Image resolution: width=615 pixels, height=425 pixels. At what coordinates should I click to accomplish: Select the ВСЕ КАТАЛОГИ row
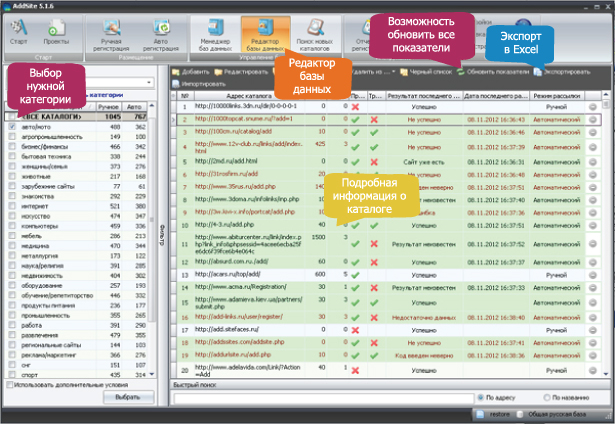click(76, 116)
